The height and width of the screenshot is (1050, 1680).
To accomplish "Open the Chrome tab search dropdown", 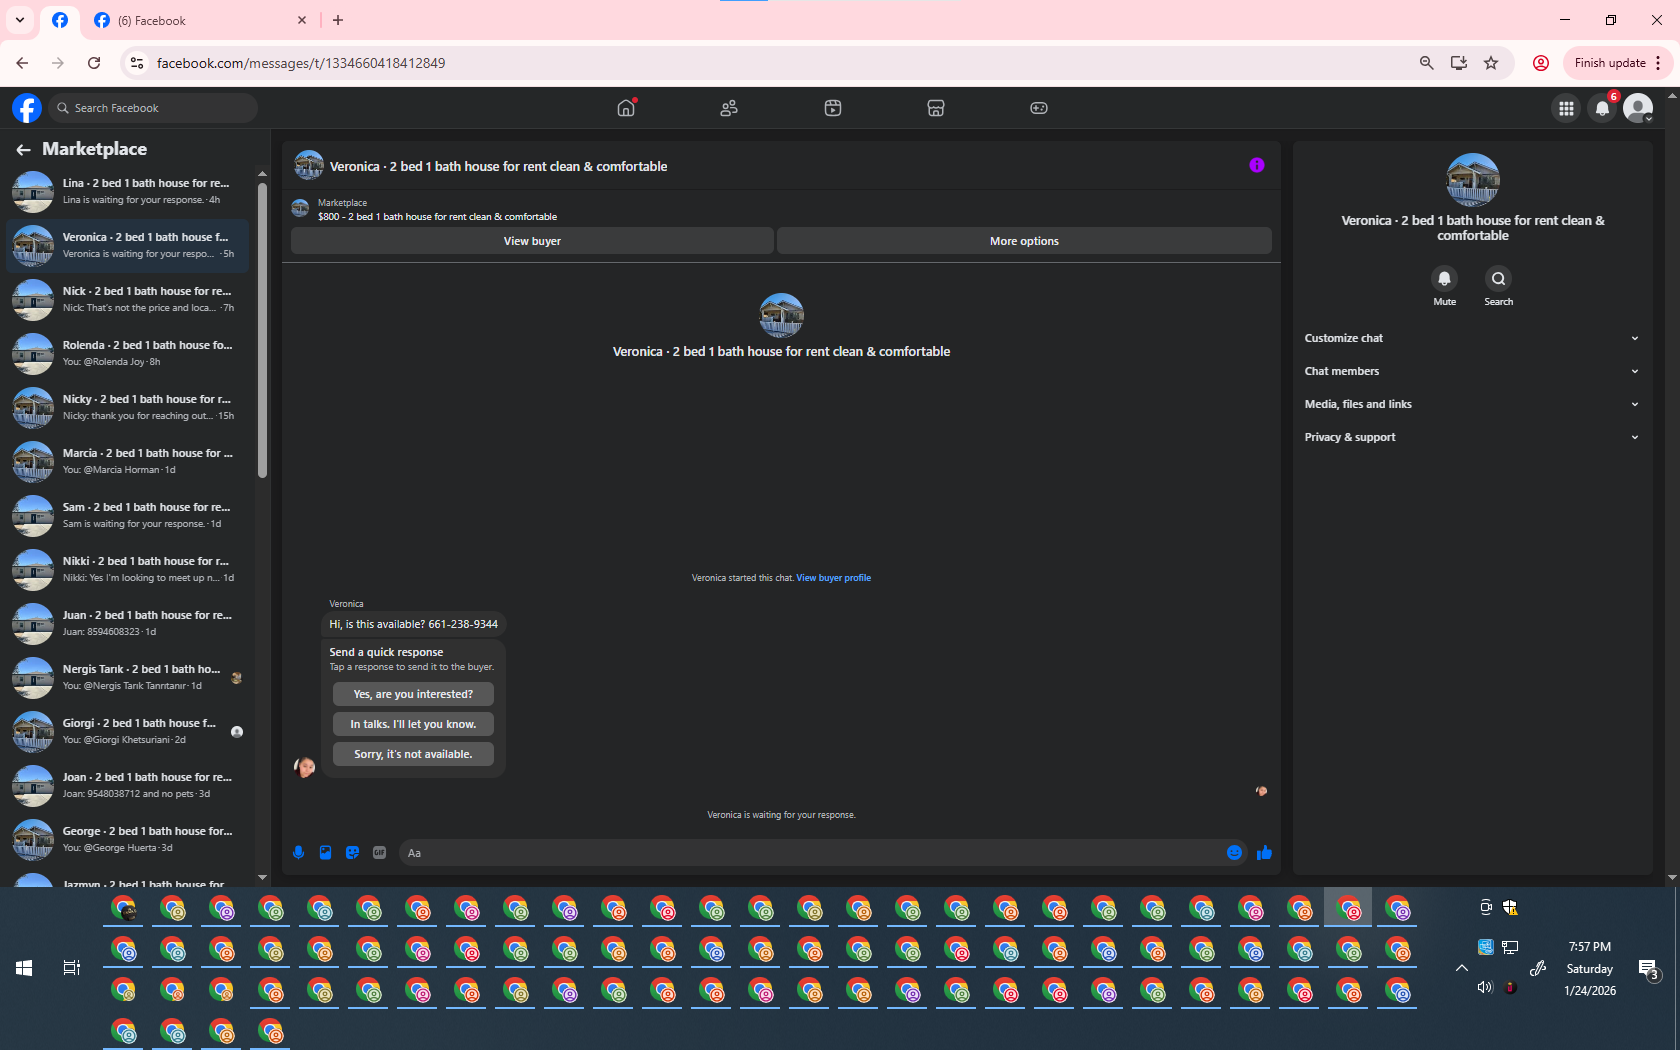I will pos(19,20).
